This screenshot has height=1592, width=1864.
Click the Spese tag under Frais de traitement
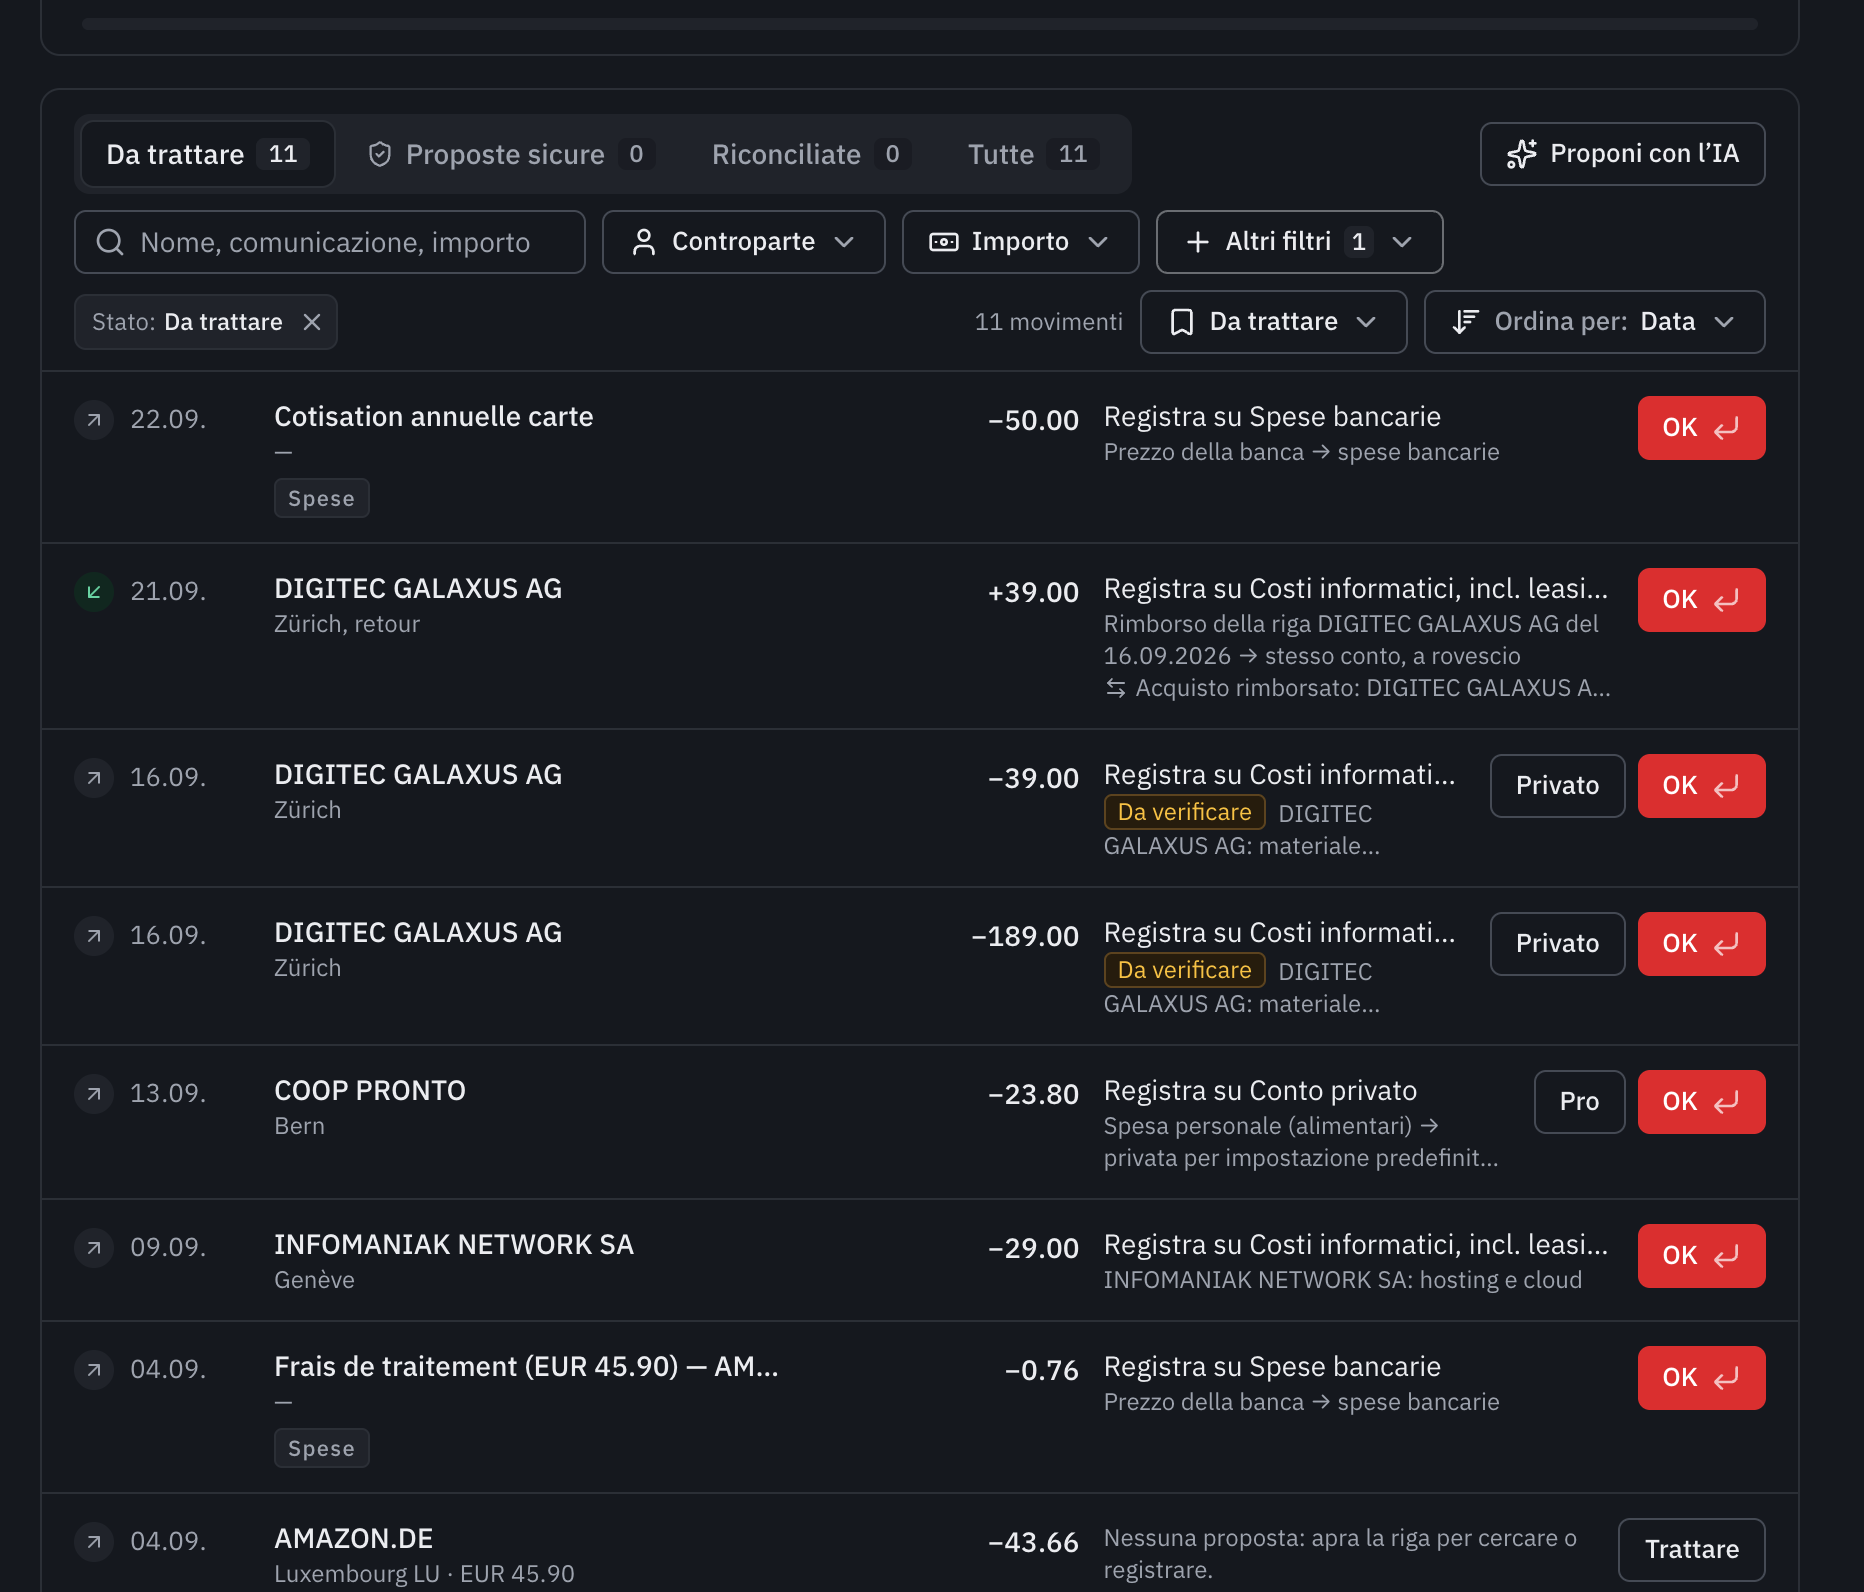322,1448
